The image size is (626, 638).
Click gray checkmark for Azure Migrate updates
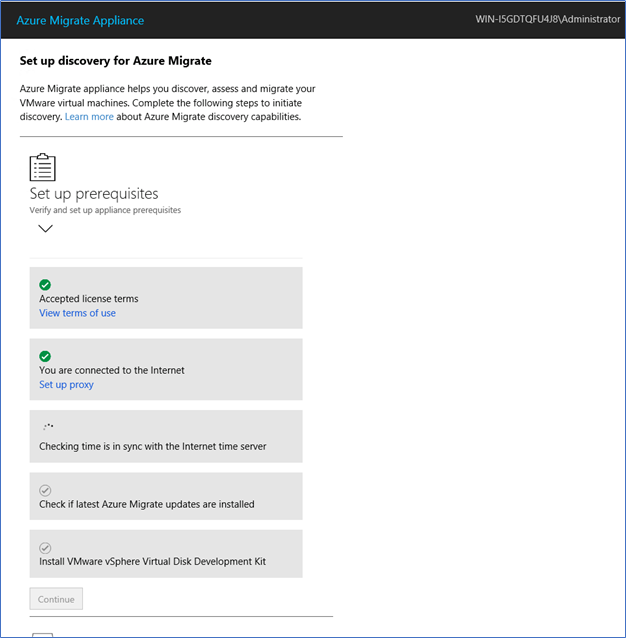(x=45, y=490)
